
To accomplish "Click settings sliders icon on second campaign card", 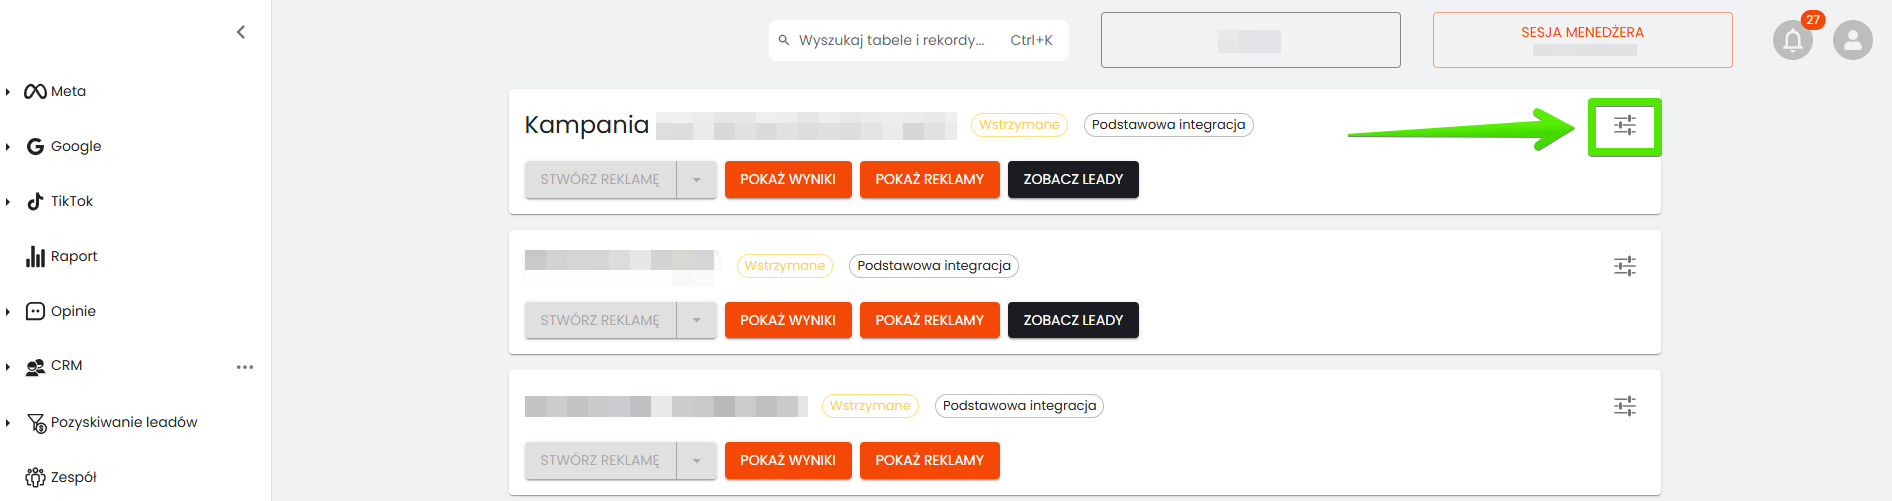I will coord(1625,266).
